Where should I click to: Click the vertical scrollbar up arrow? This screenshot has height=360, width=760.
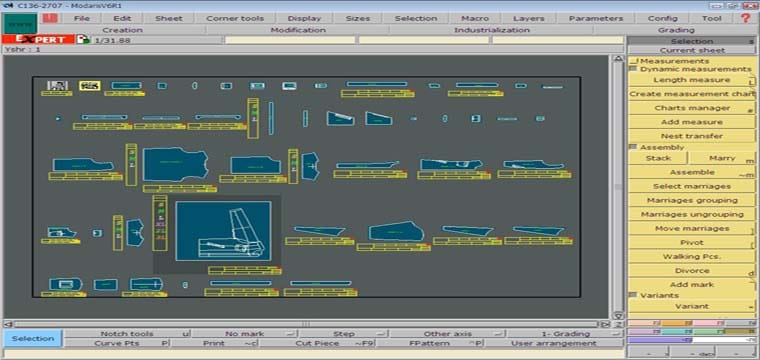[x=618, y=59]
